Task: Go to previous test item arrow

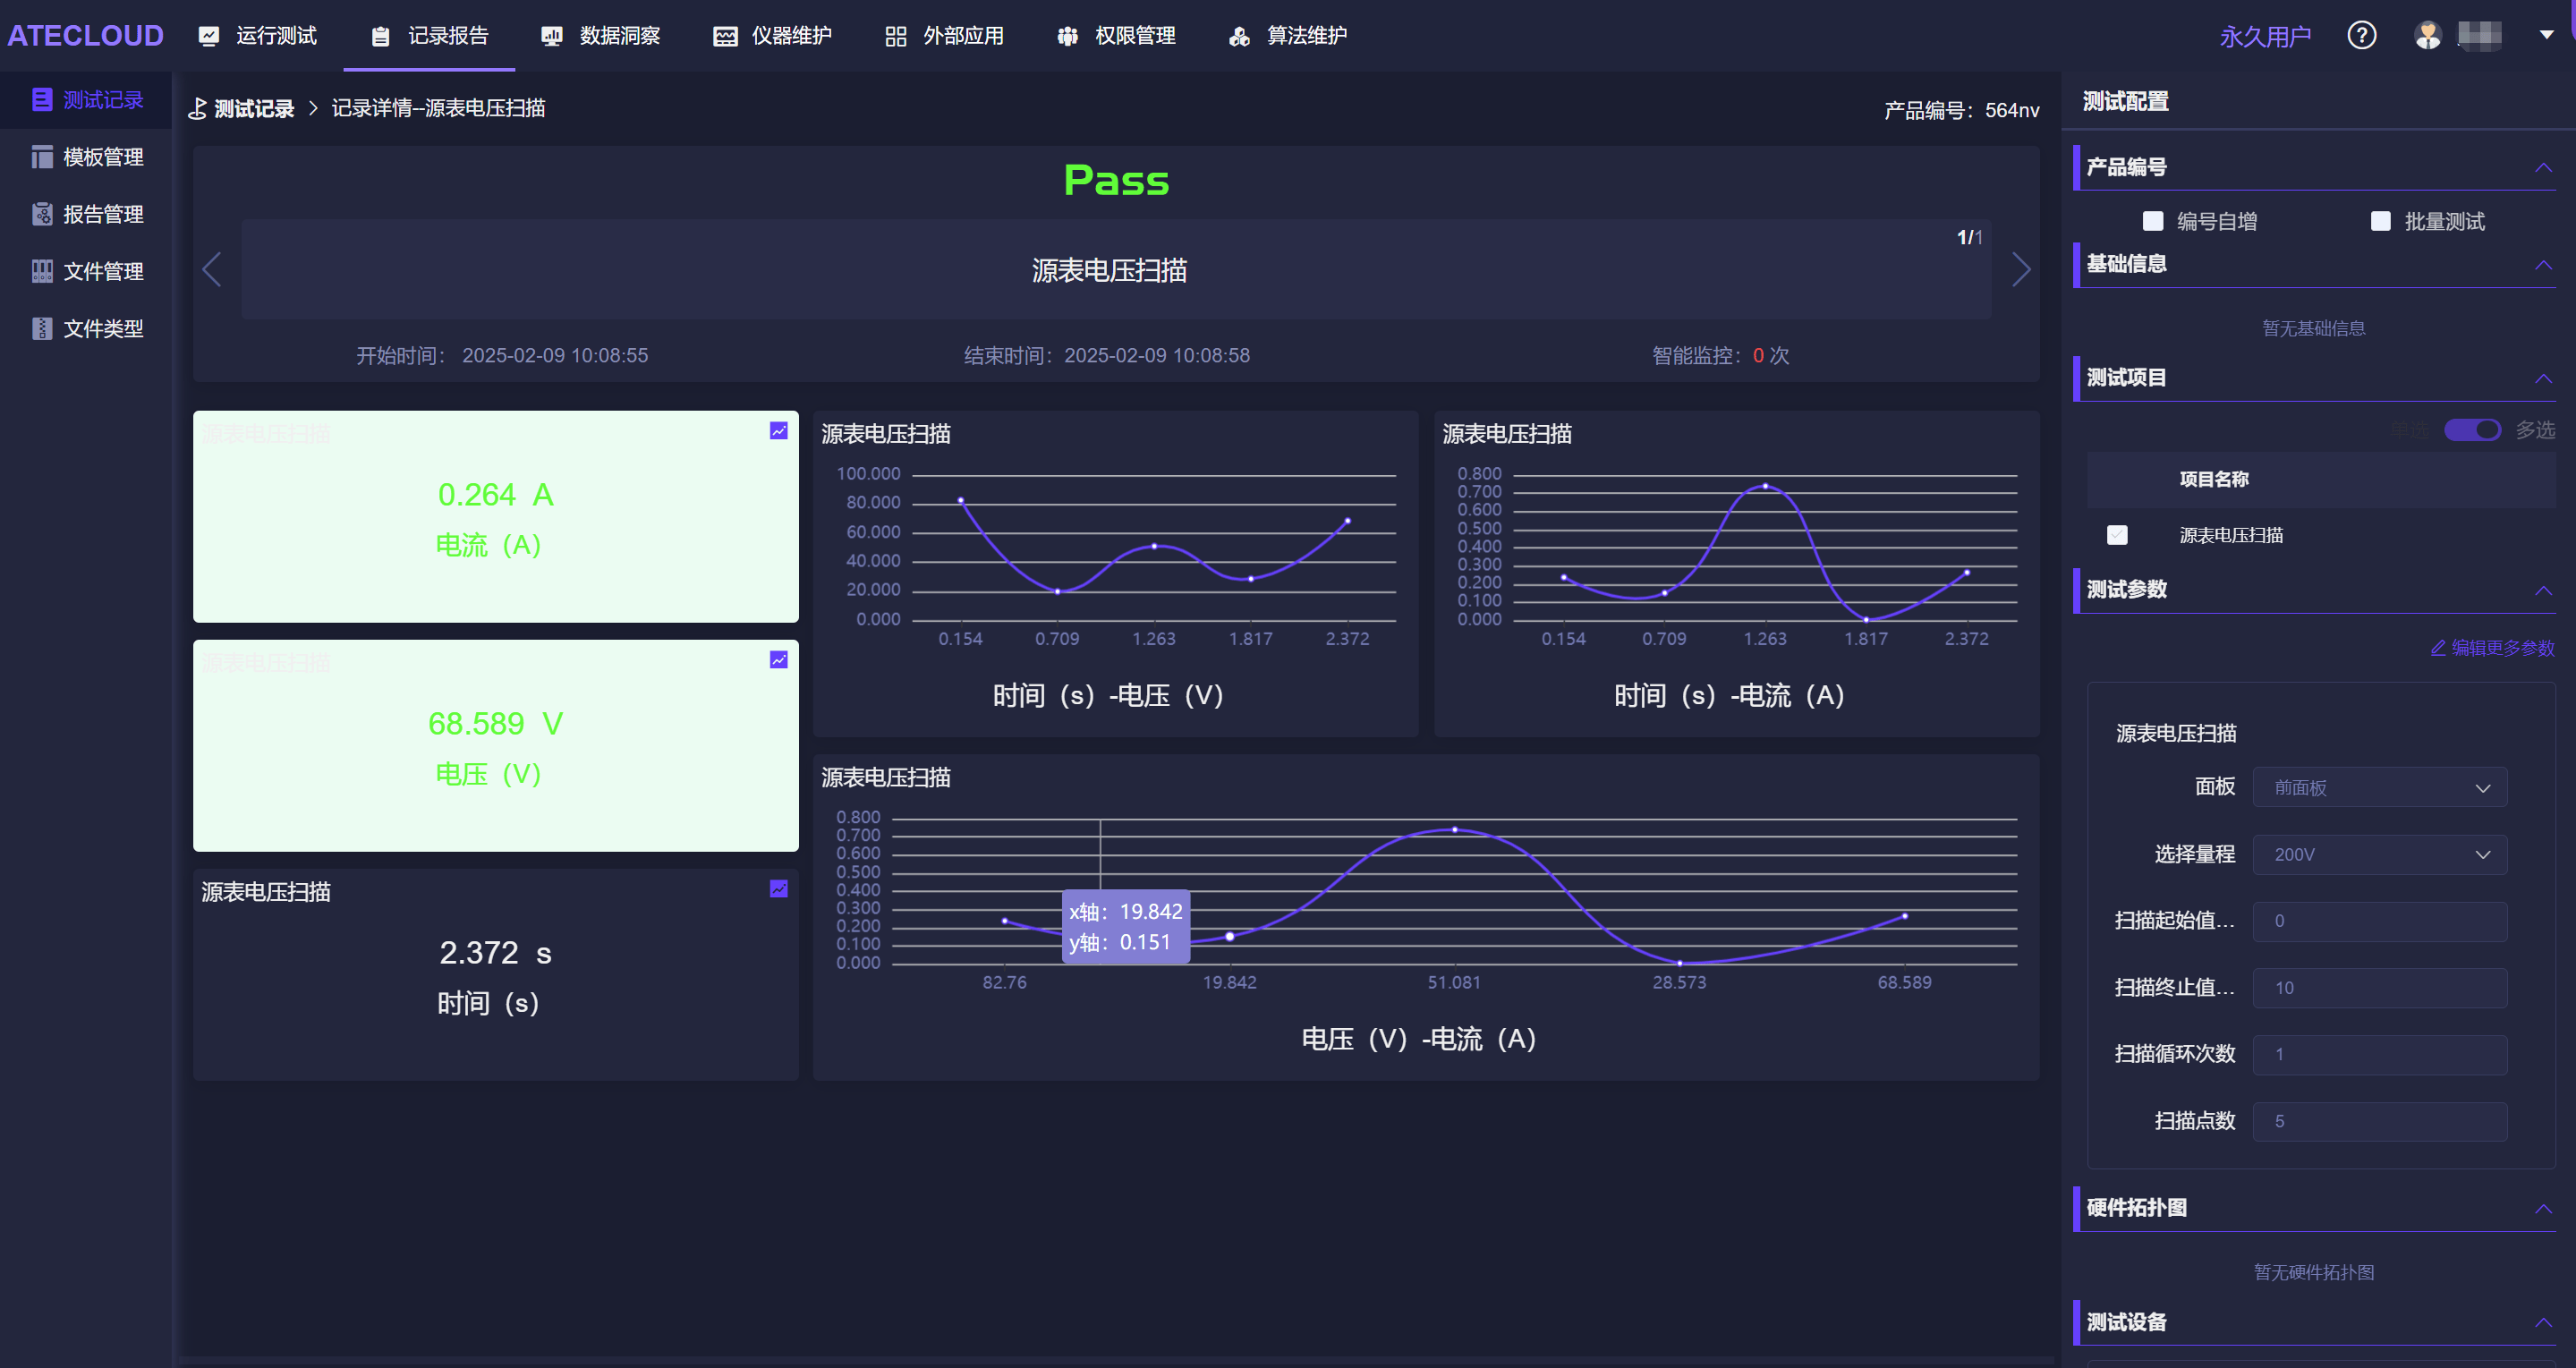Action: pyautogui.click(x=212, y=269)
